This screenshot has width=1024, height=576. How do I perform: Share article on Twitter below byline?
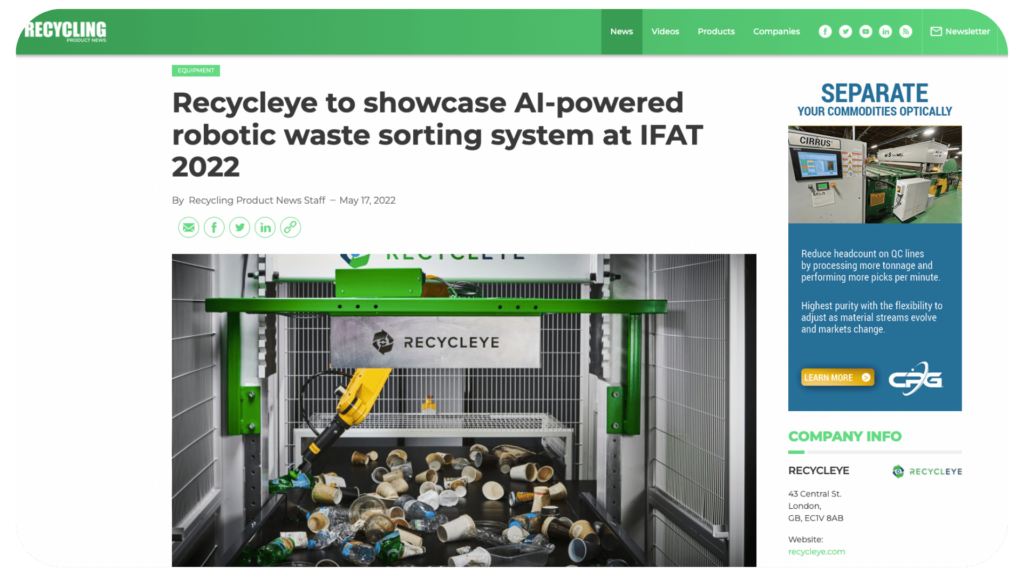click(x=240, y=227)
